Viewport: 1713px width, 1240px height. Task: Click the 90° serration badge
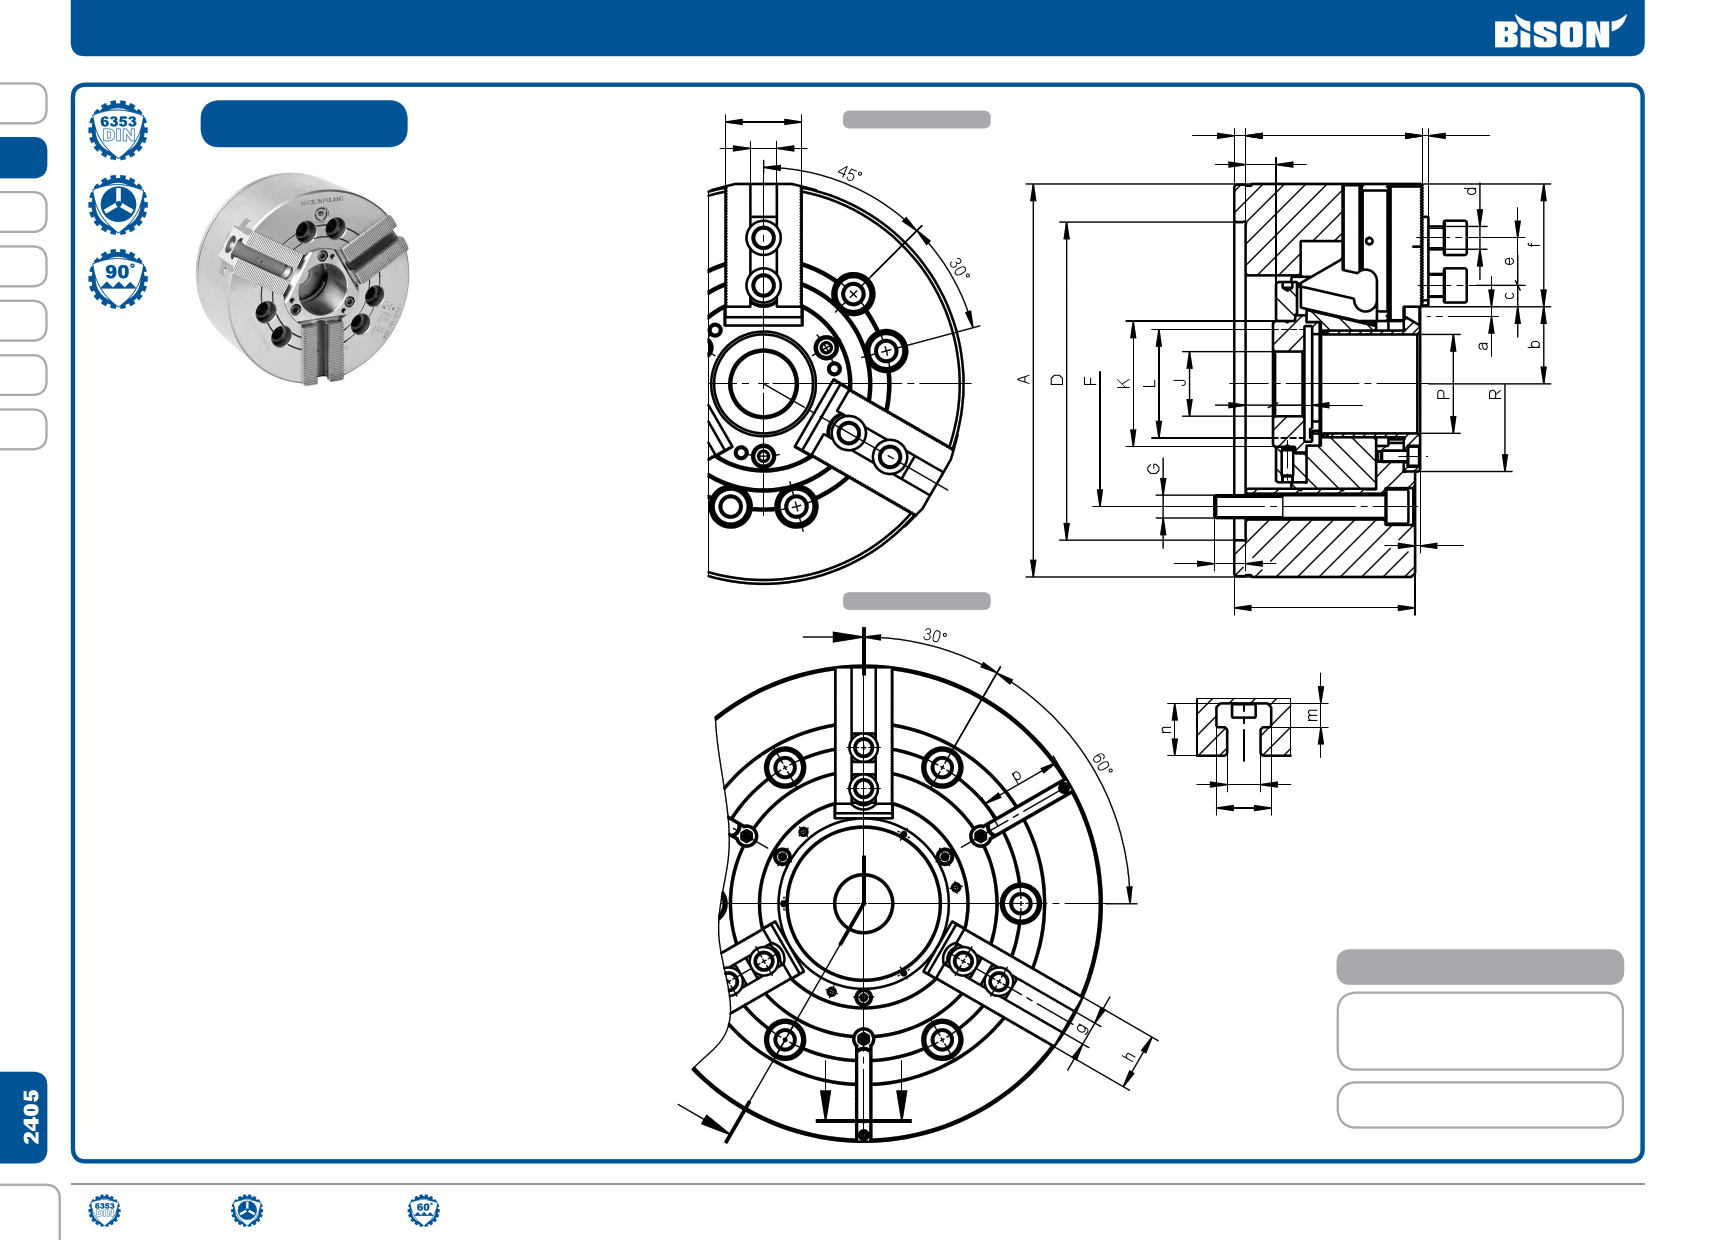click(x=118, y=279)
